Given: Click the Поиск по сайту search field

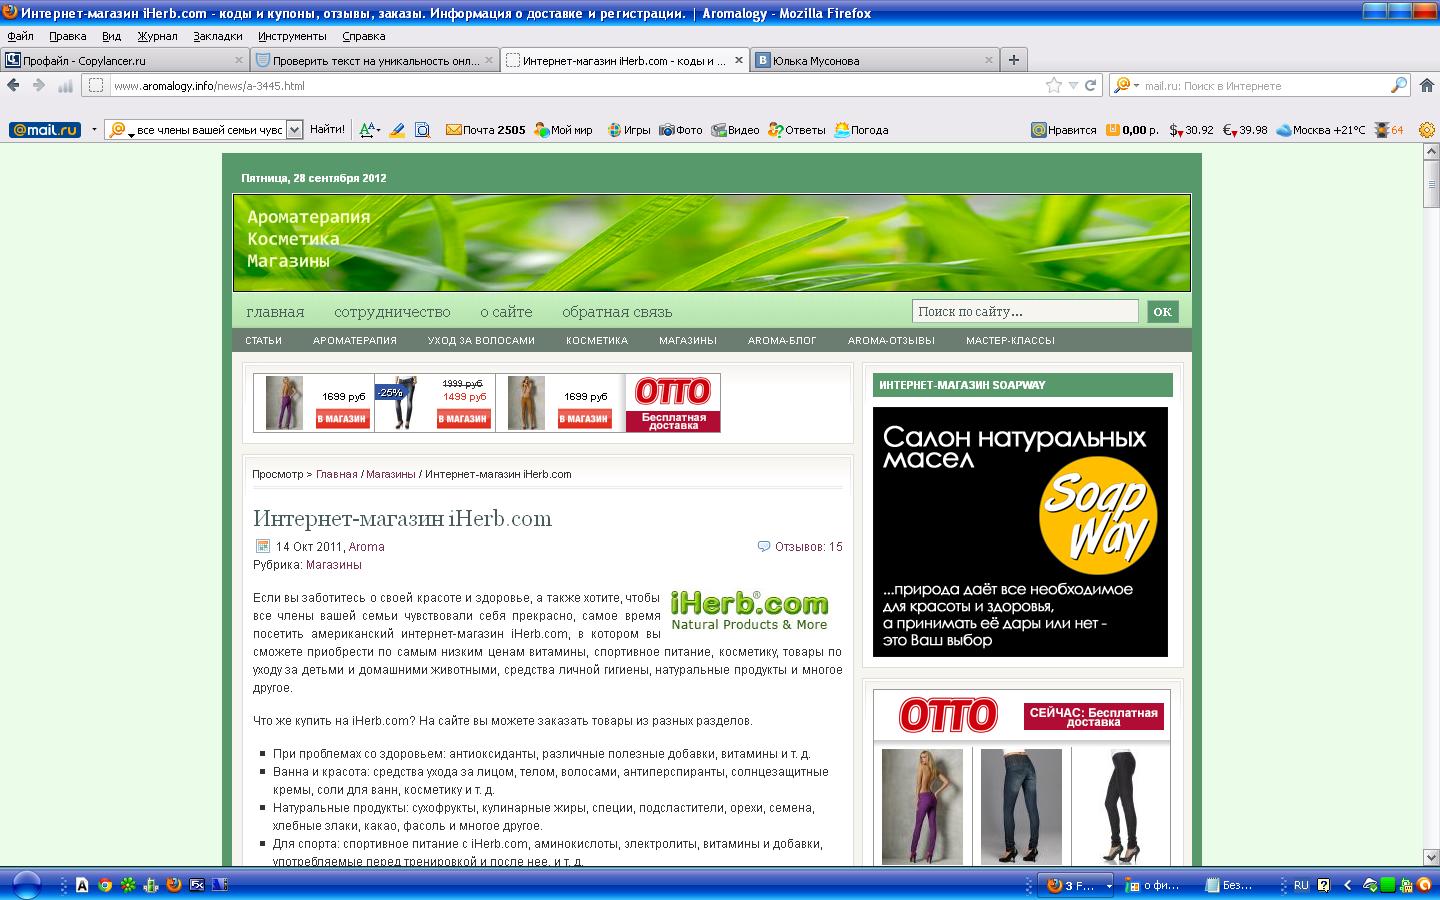Looking at the screenshot, I should [1025, 311].
